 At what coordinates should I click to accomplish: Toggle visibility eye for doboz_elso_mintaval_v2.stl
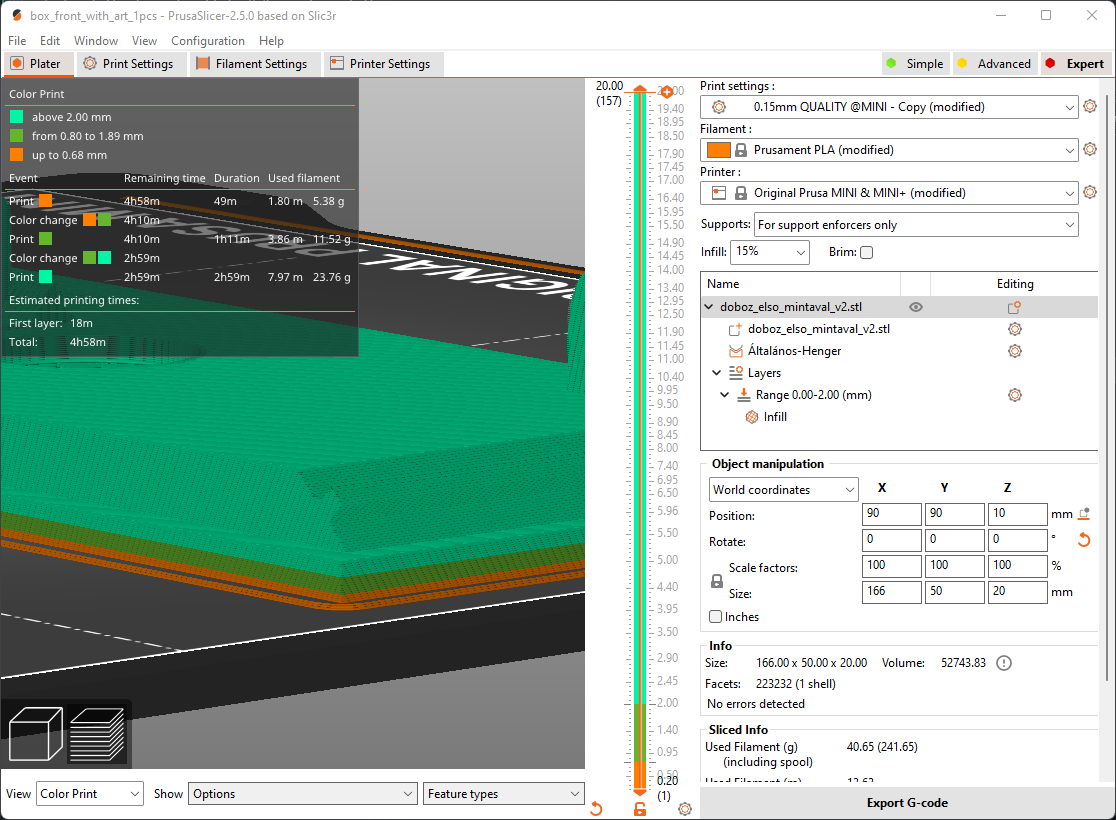[x=916, y=308]
